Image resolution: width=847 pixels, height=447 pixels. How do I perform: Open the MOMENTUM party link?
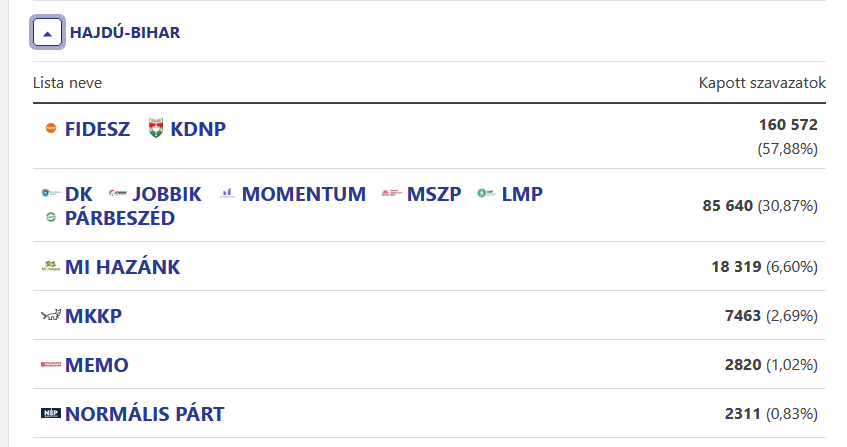(304, 194)
